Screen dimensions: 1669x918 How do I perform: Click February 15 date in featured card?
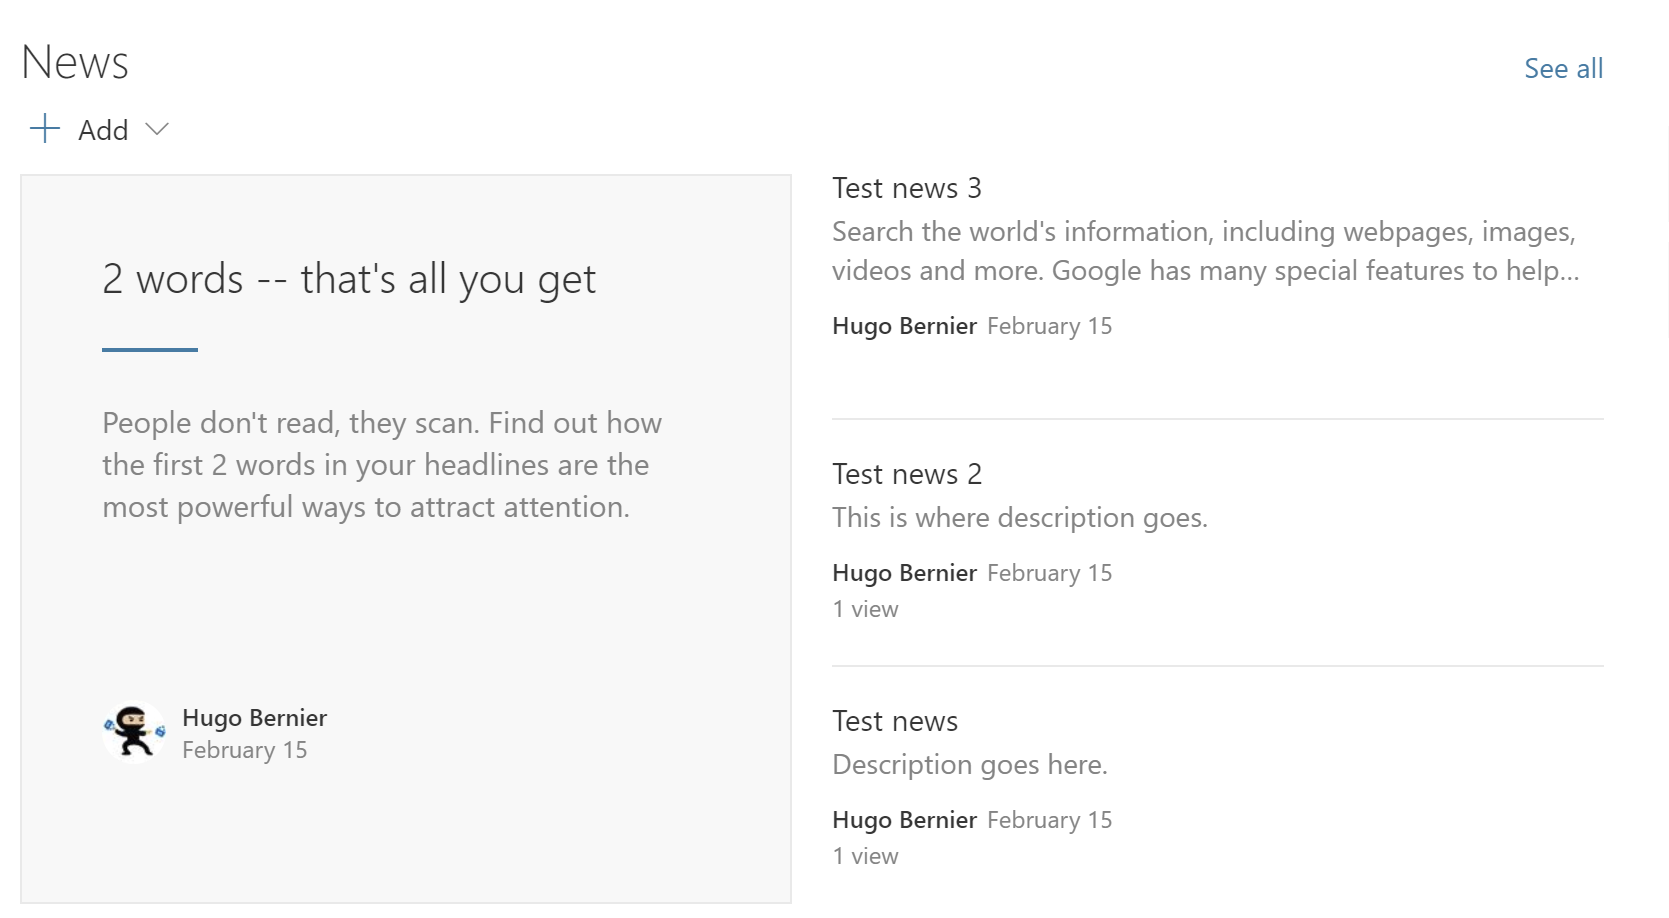click(245, 750)
